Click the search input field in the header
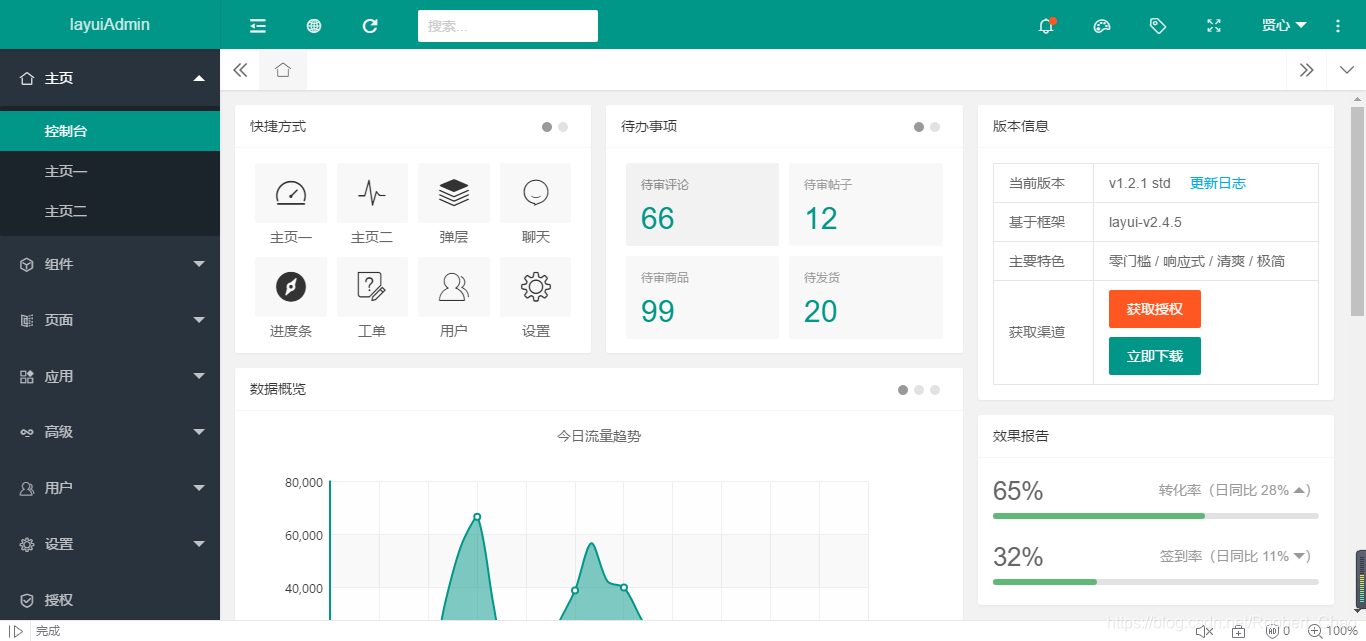 [x=507, y=25]
